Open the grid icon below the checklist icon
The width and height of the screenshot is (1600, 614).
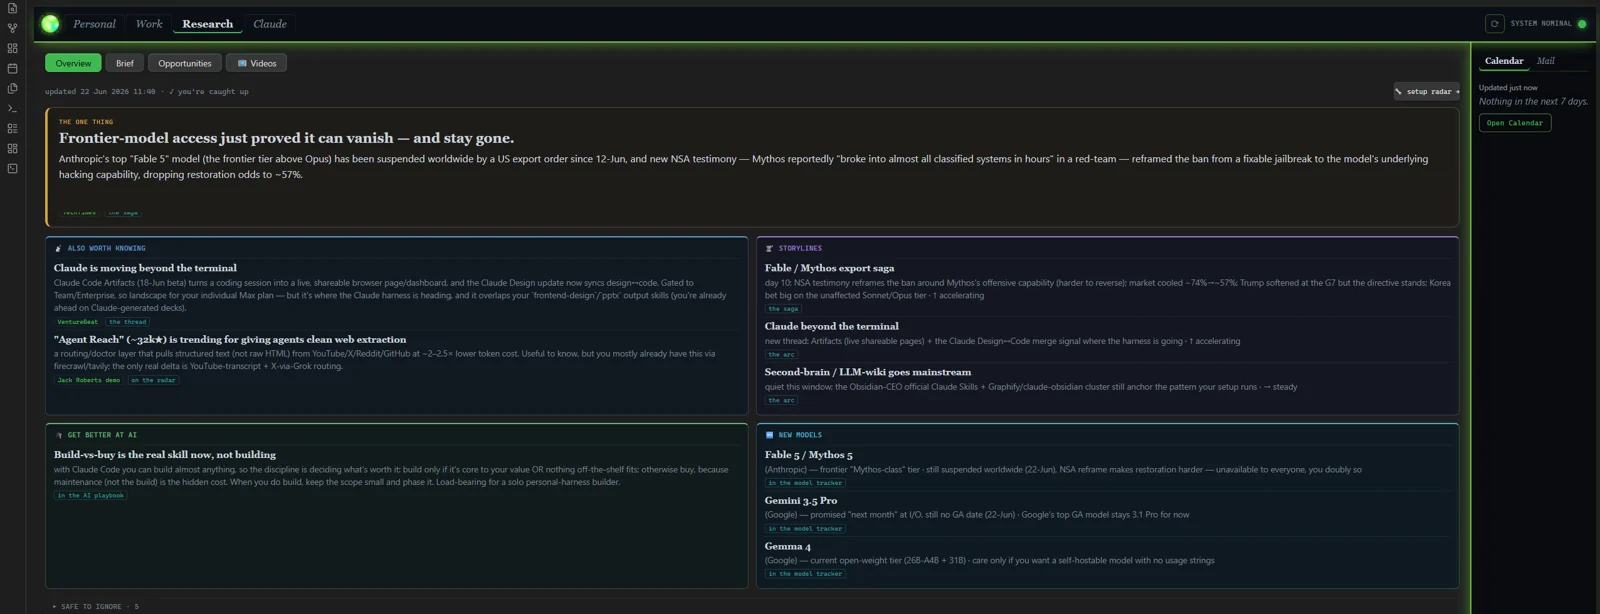click(x=12, y=148)
